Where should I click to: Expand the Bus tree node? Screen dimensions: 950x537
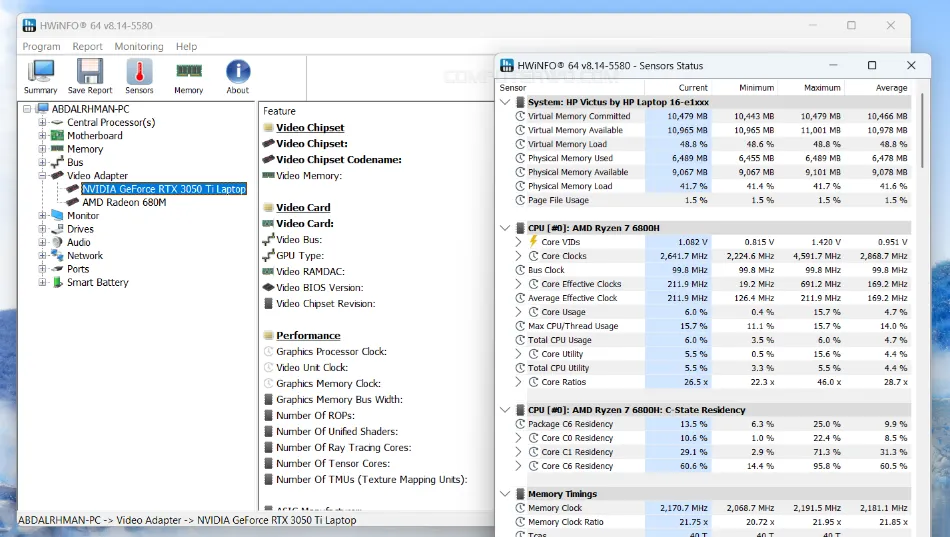point(42,162)
